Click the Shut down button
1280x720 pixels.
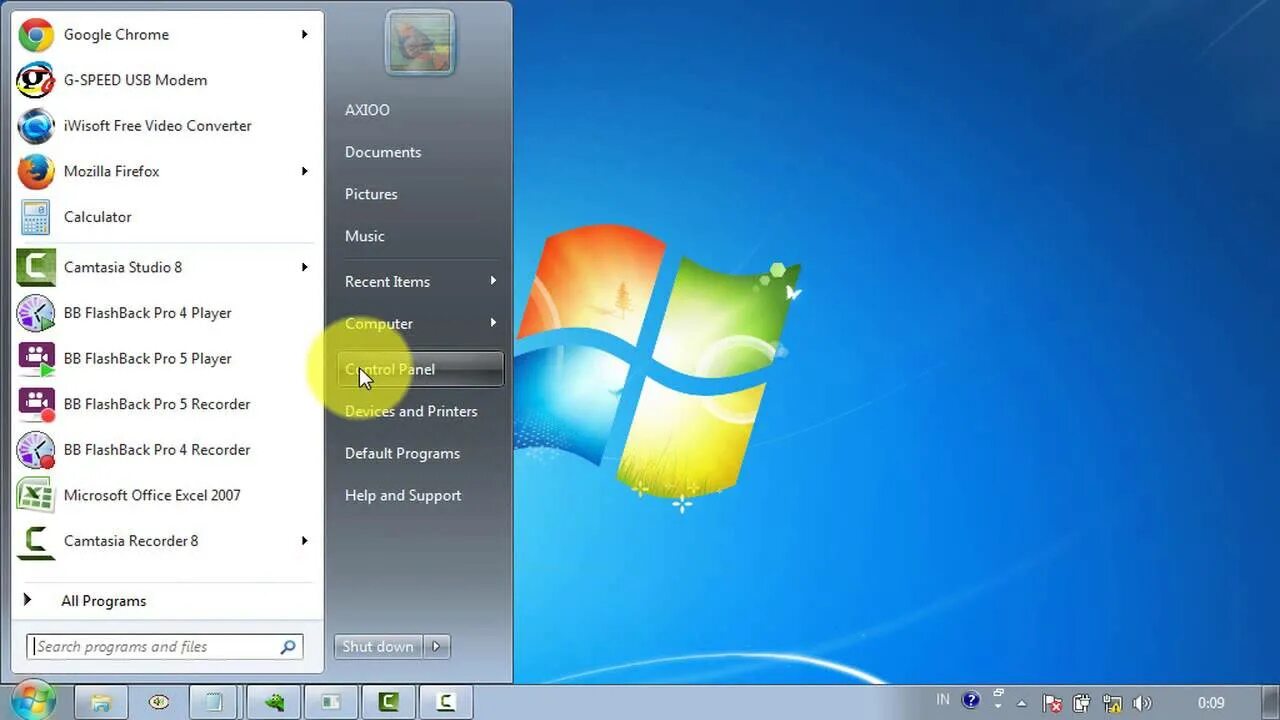(x=378, y=646)
